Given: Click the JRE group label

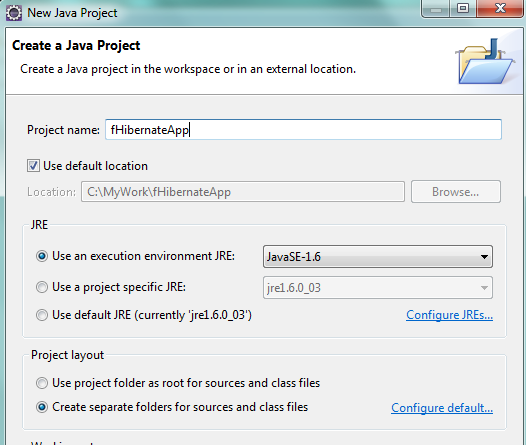Looking at the screenshot, I should click(40, 225).
